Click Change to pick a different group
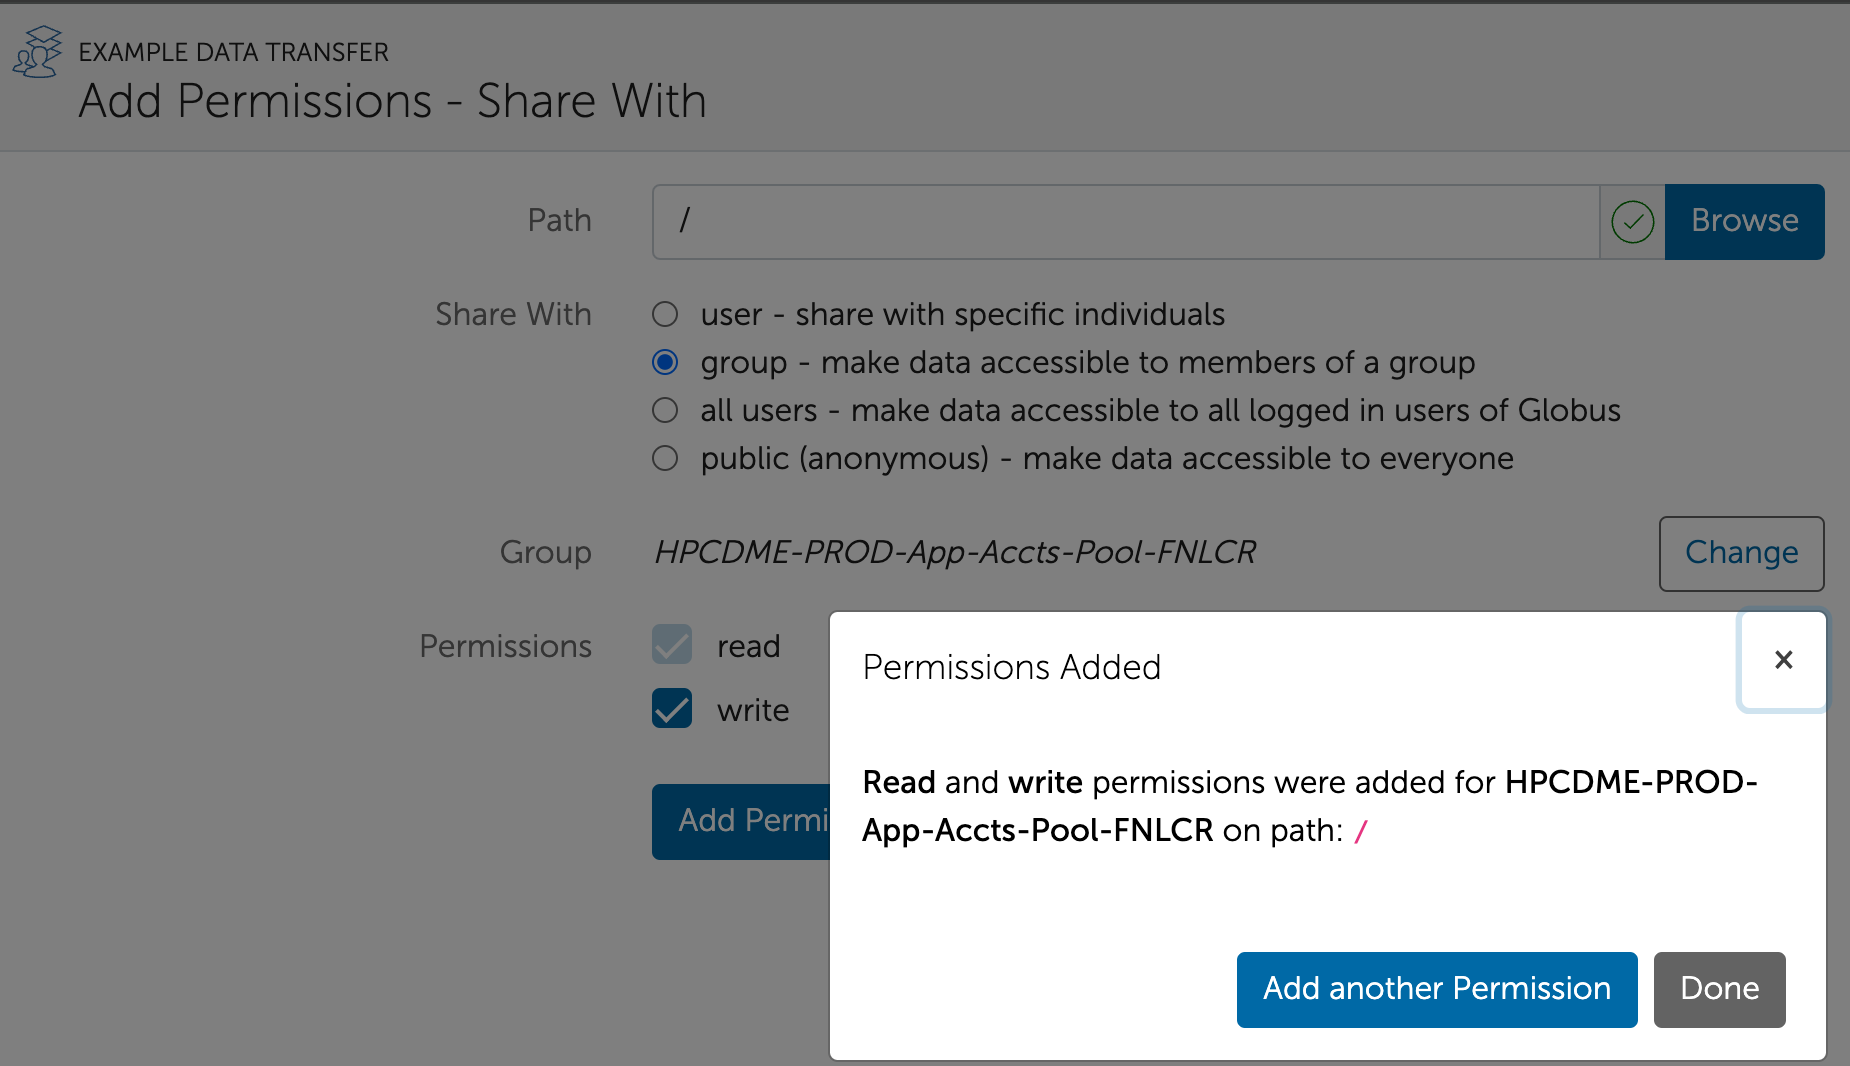Image resolution: width=1850 pixels, height=1066 pixels. click(1741, 553)
